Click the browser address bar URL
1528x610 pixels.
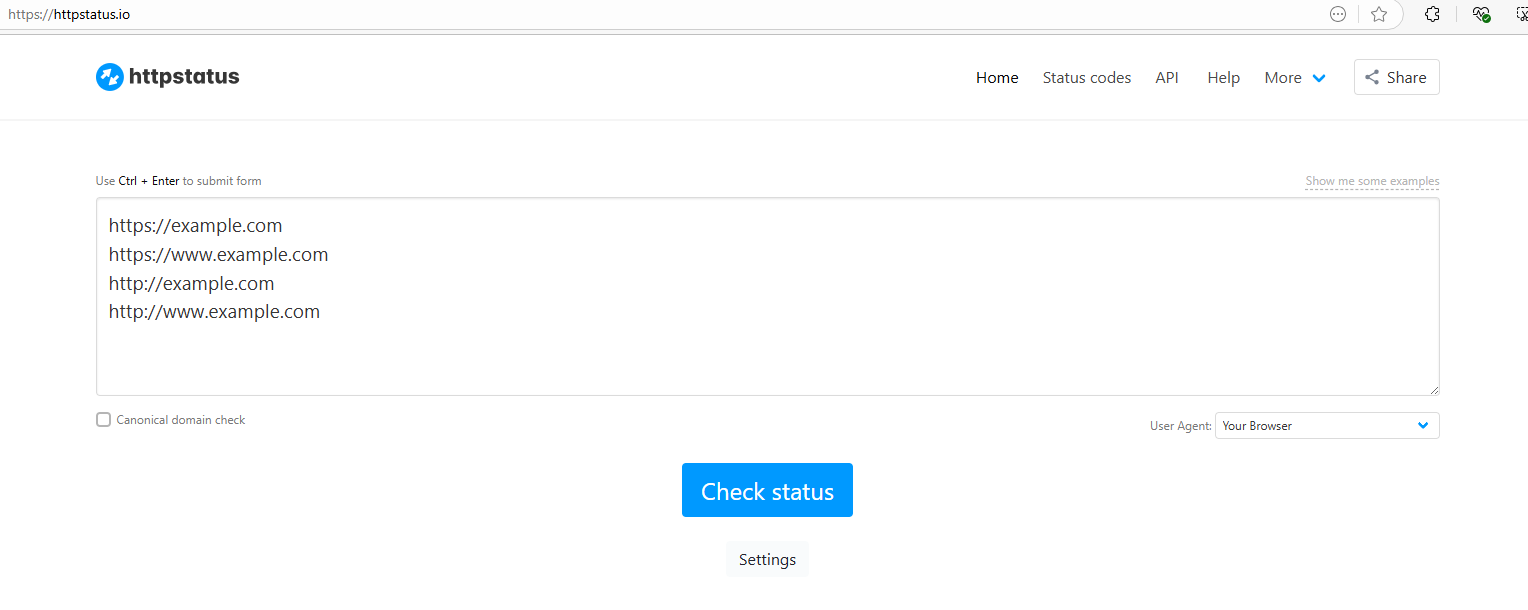pos(69,14)
